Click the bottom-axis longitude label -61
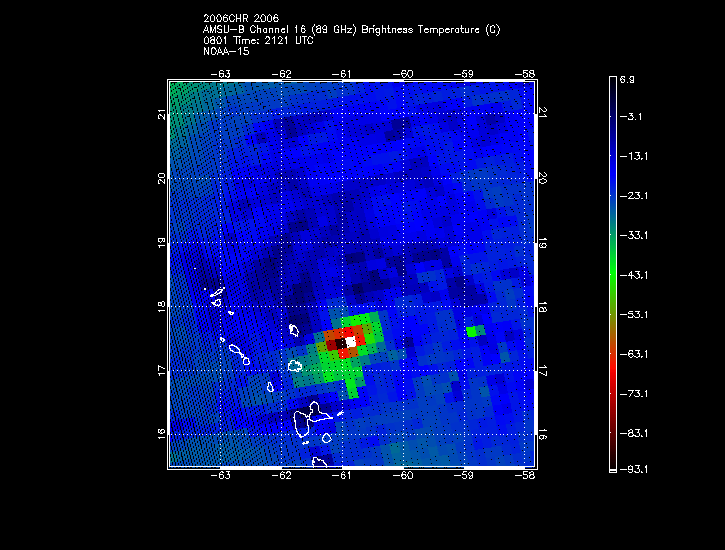 tap(342, 476)
